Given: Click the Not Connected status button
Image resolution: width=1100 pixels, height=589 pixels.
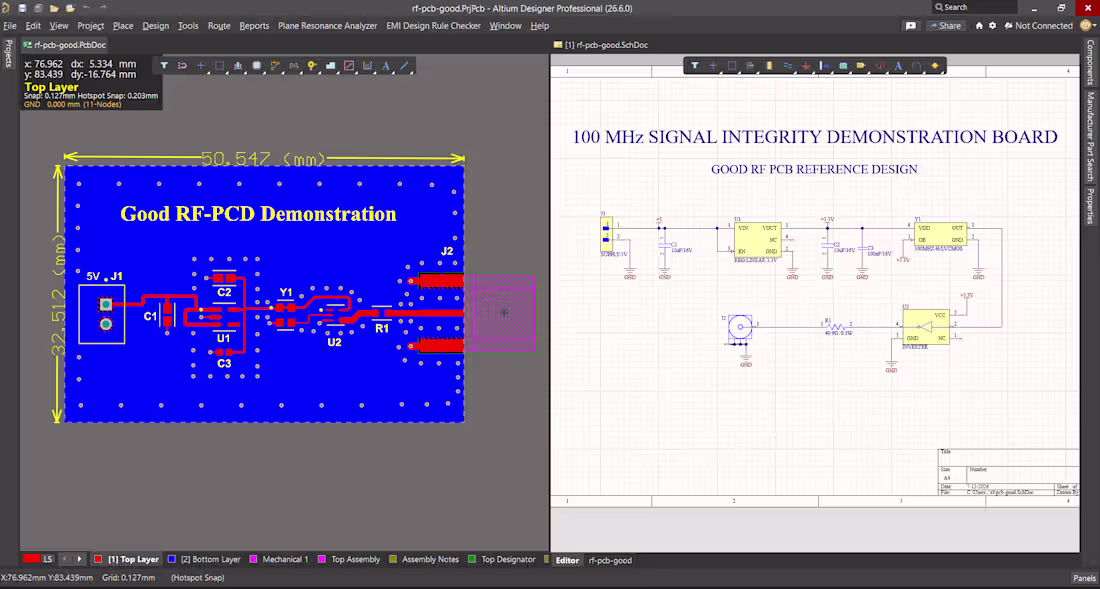Looking at the screenshot, I should (x=1038, y=25).
